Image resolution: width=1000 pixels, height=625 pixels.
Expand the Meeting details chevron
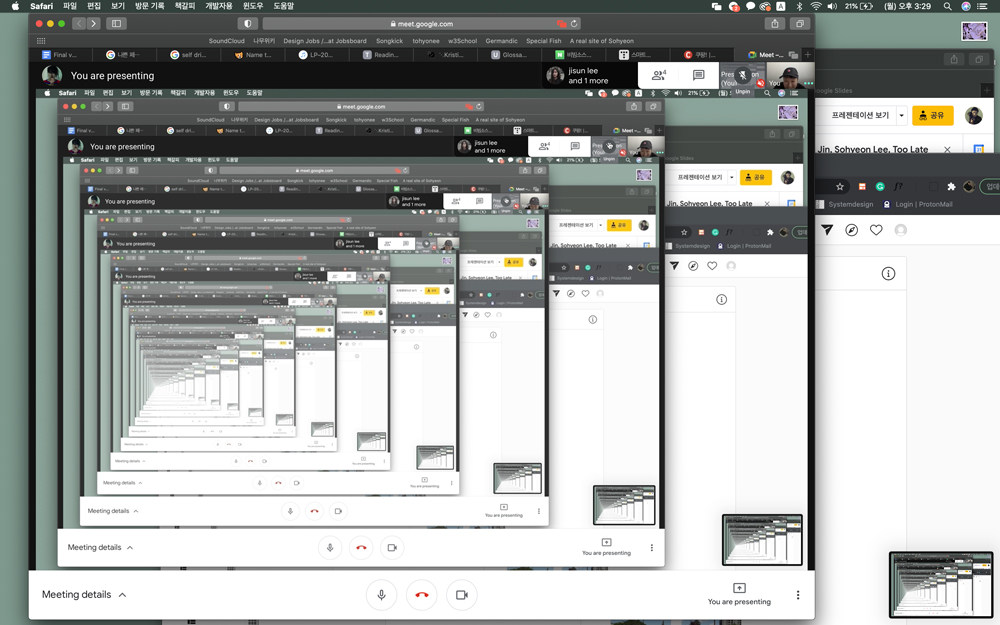[123, 595]
